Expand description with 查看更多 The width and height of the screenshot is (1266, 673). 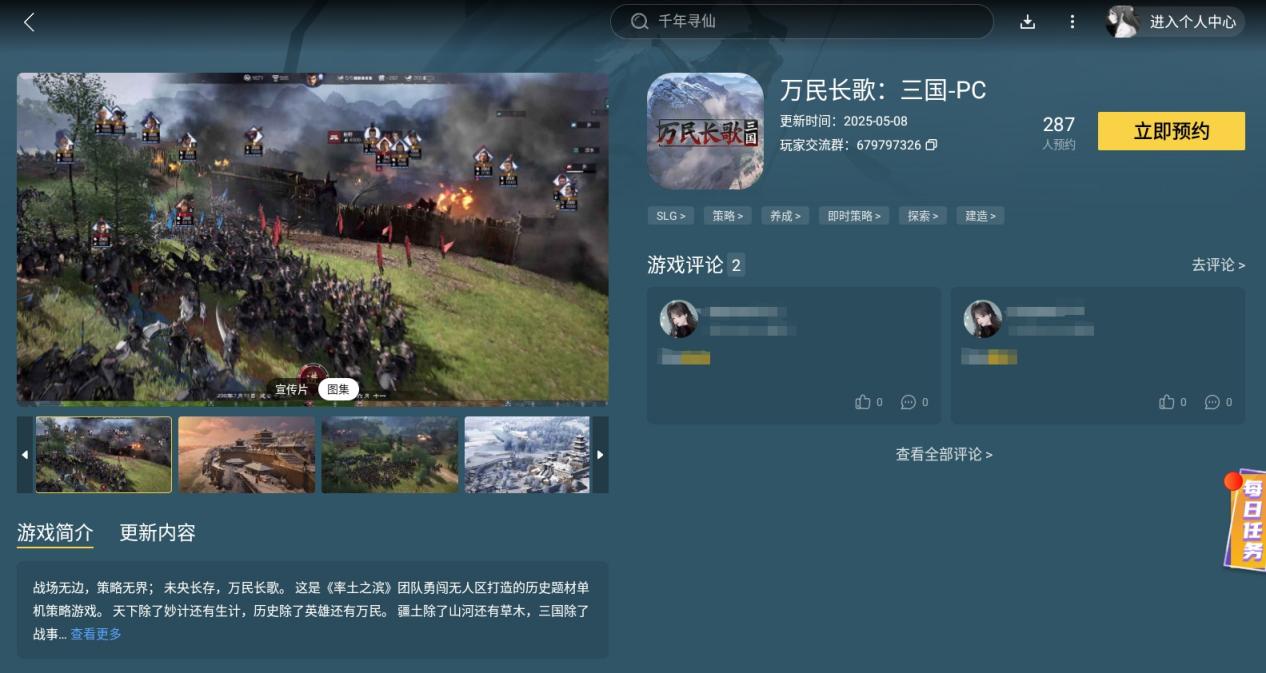[96, 634]
